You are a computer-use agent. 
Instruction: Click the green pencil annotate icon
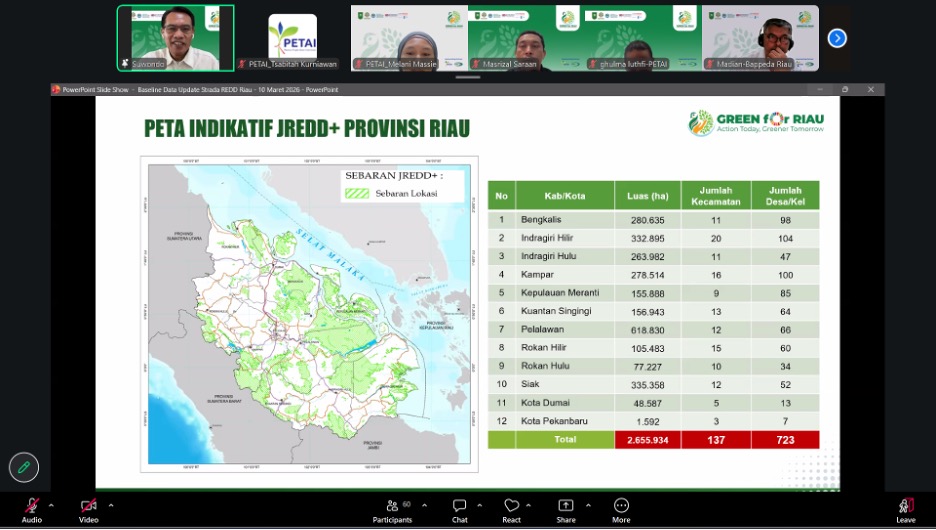23,467
